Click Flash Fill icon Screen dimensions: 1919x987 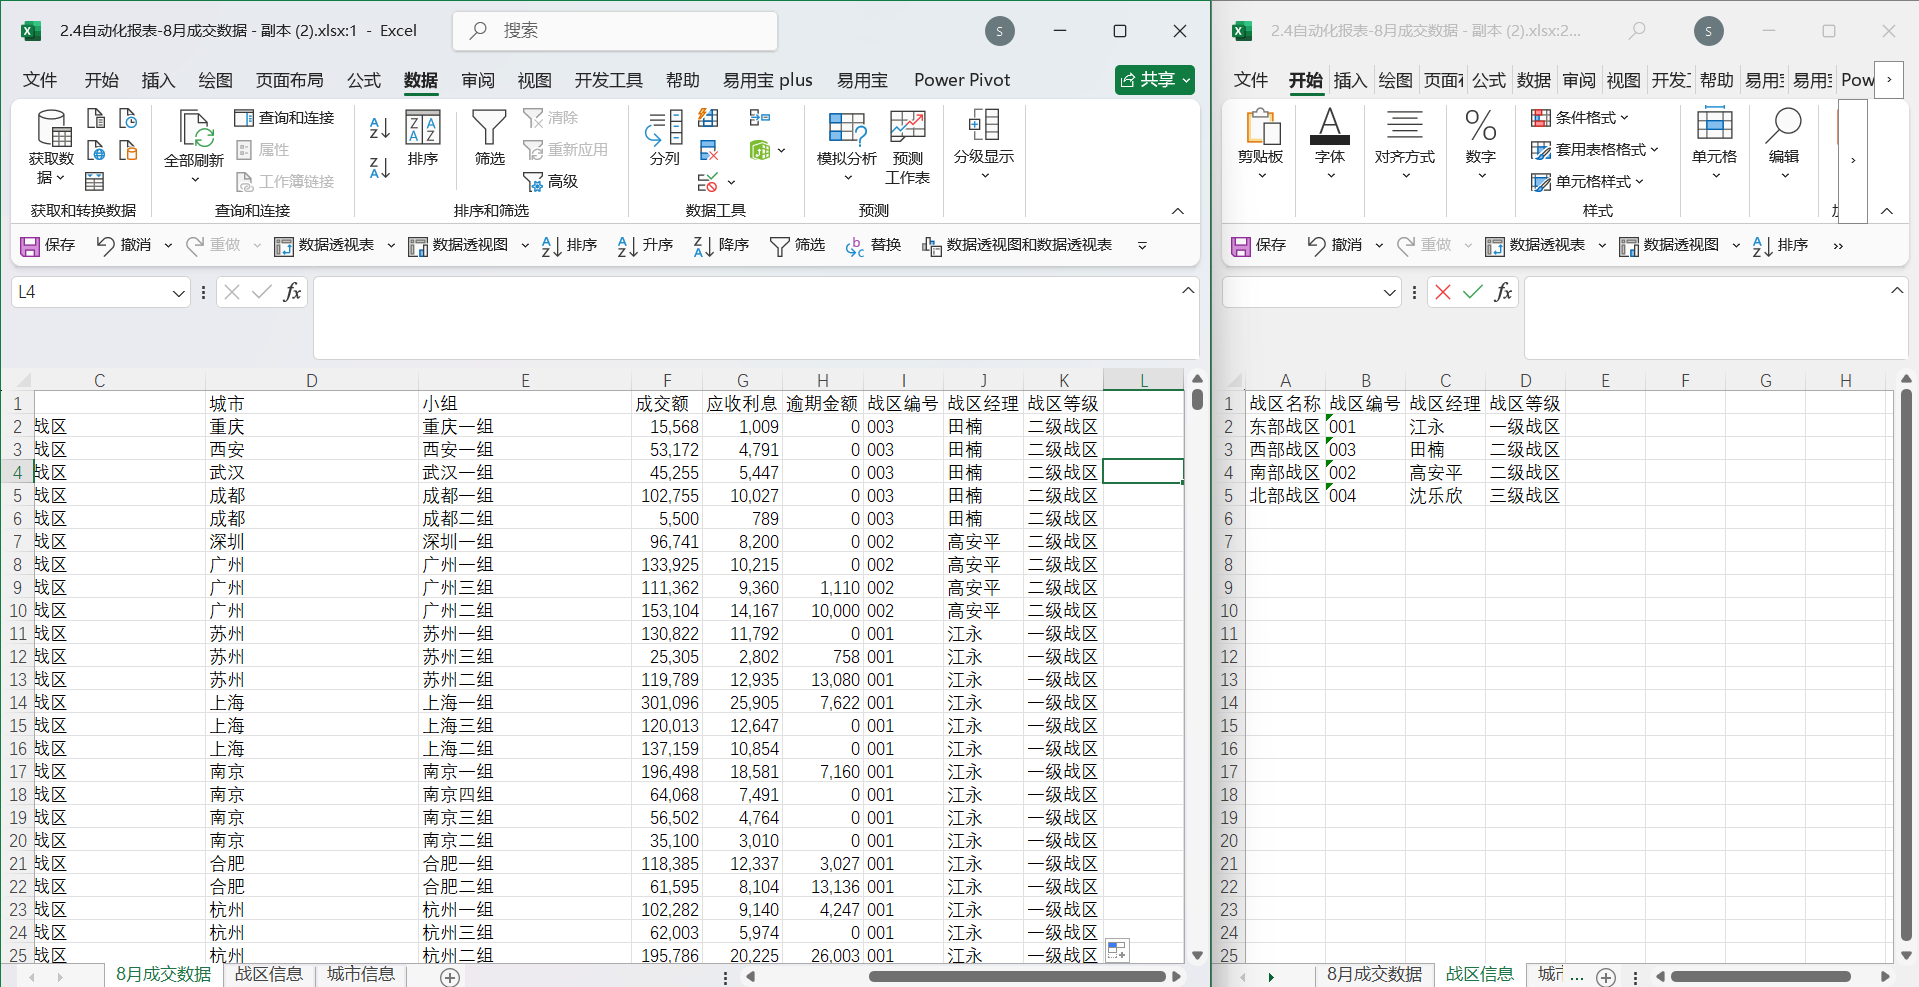click(x=708, y=118)
